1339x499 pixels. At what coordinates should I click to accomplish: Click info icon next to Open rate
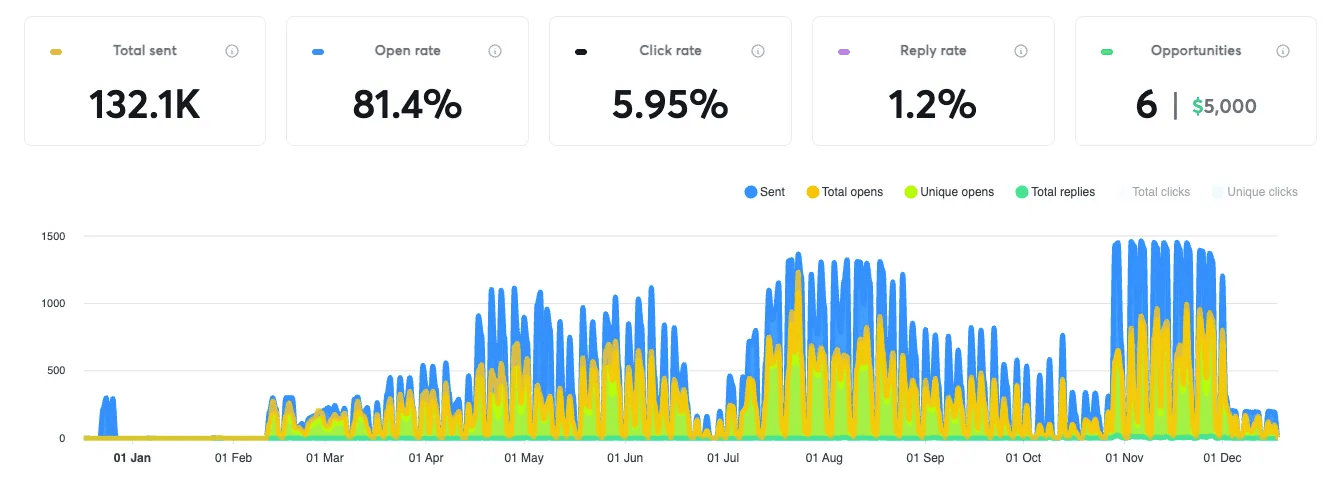pyautogui.click(x=494, y=51)
